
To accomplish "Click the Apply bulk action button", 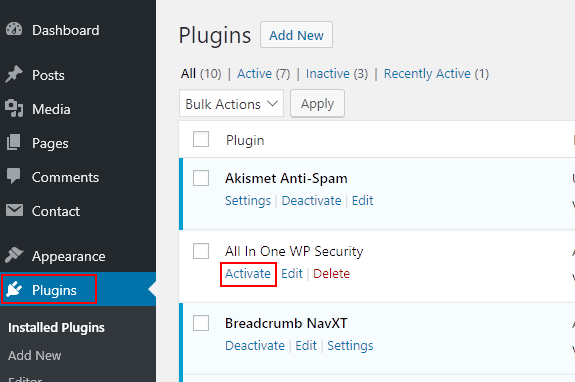I will tap(317, 104).
